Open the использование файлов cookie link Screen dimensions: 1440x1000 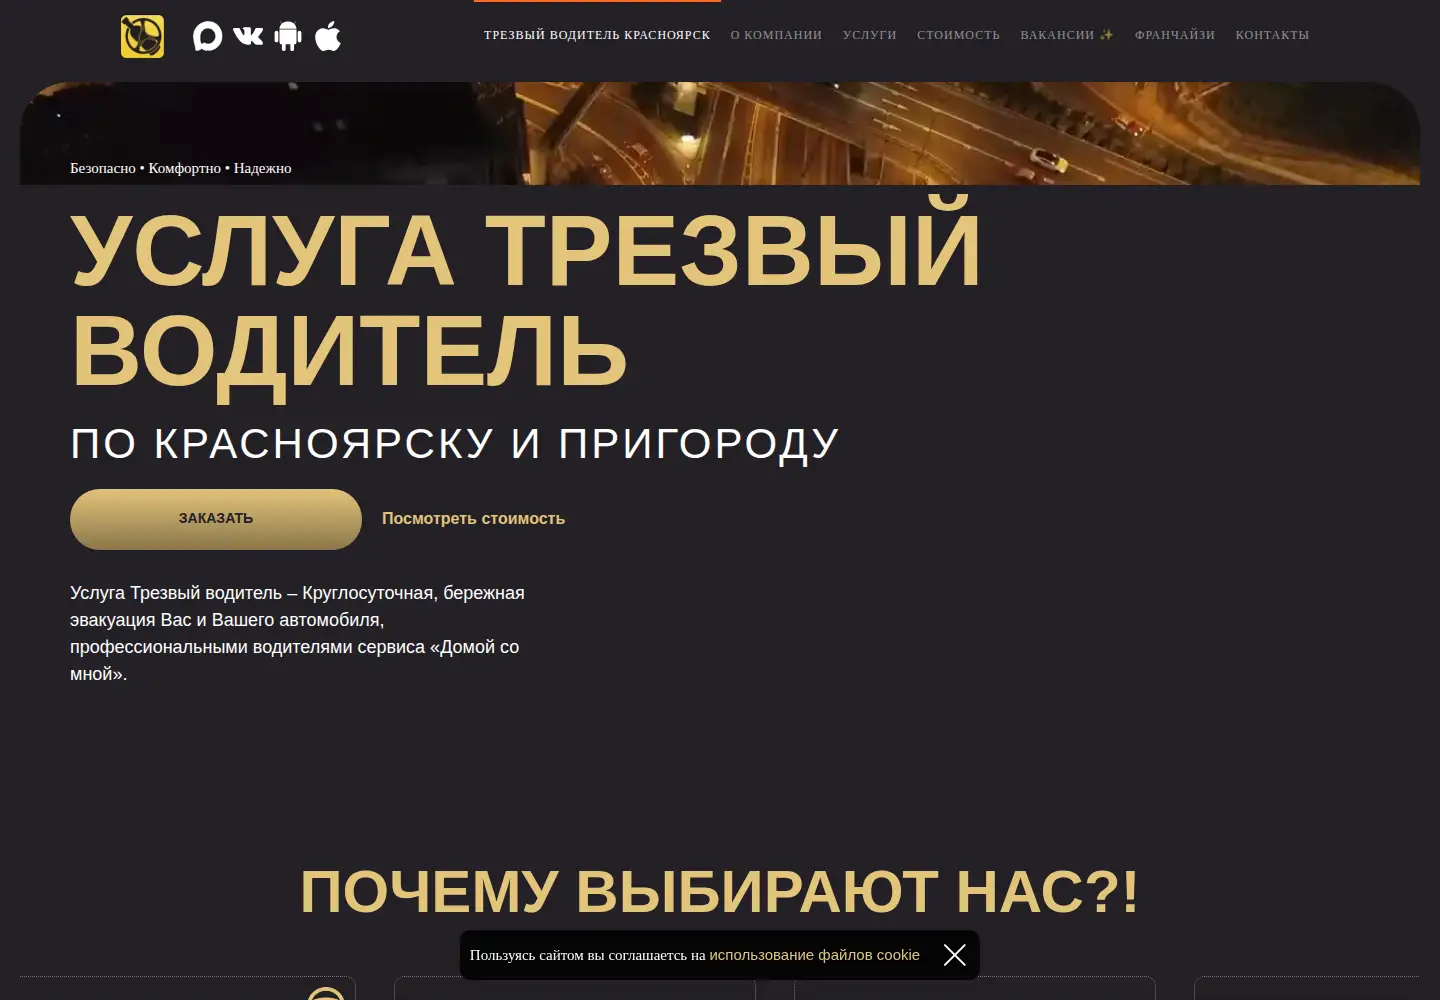pos(814,955)
